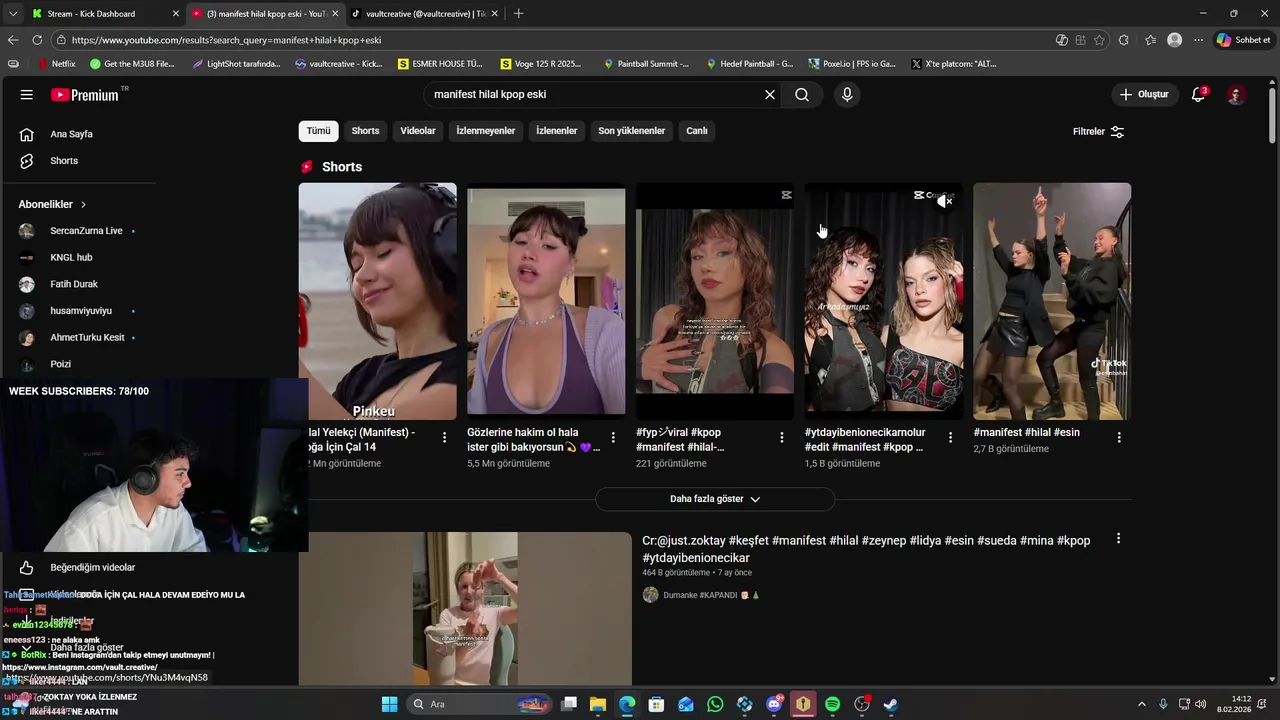Reload the page in browser toolbar

tap(37, 40)
